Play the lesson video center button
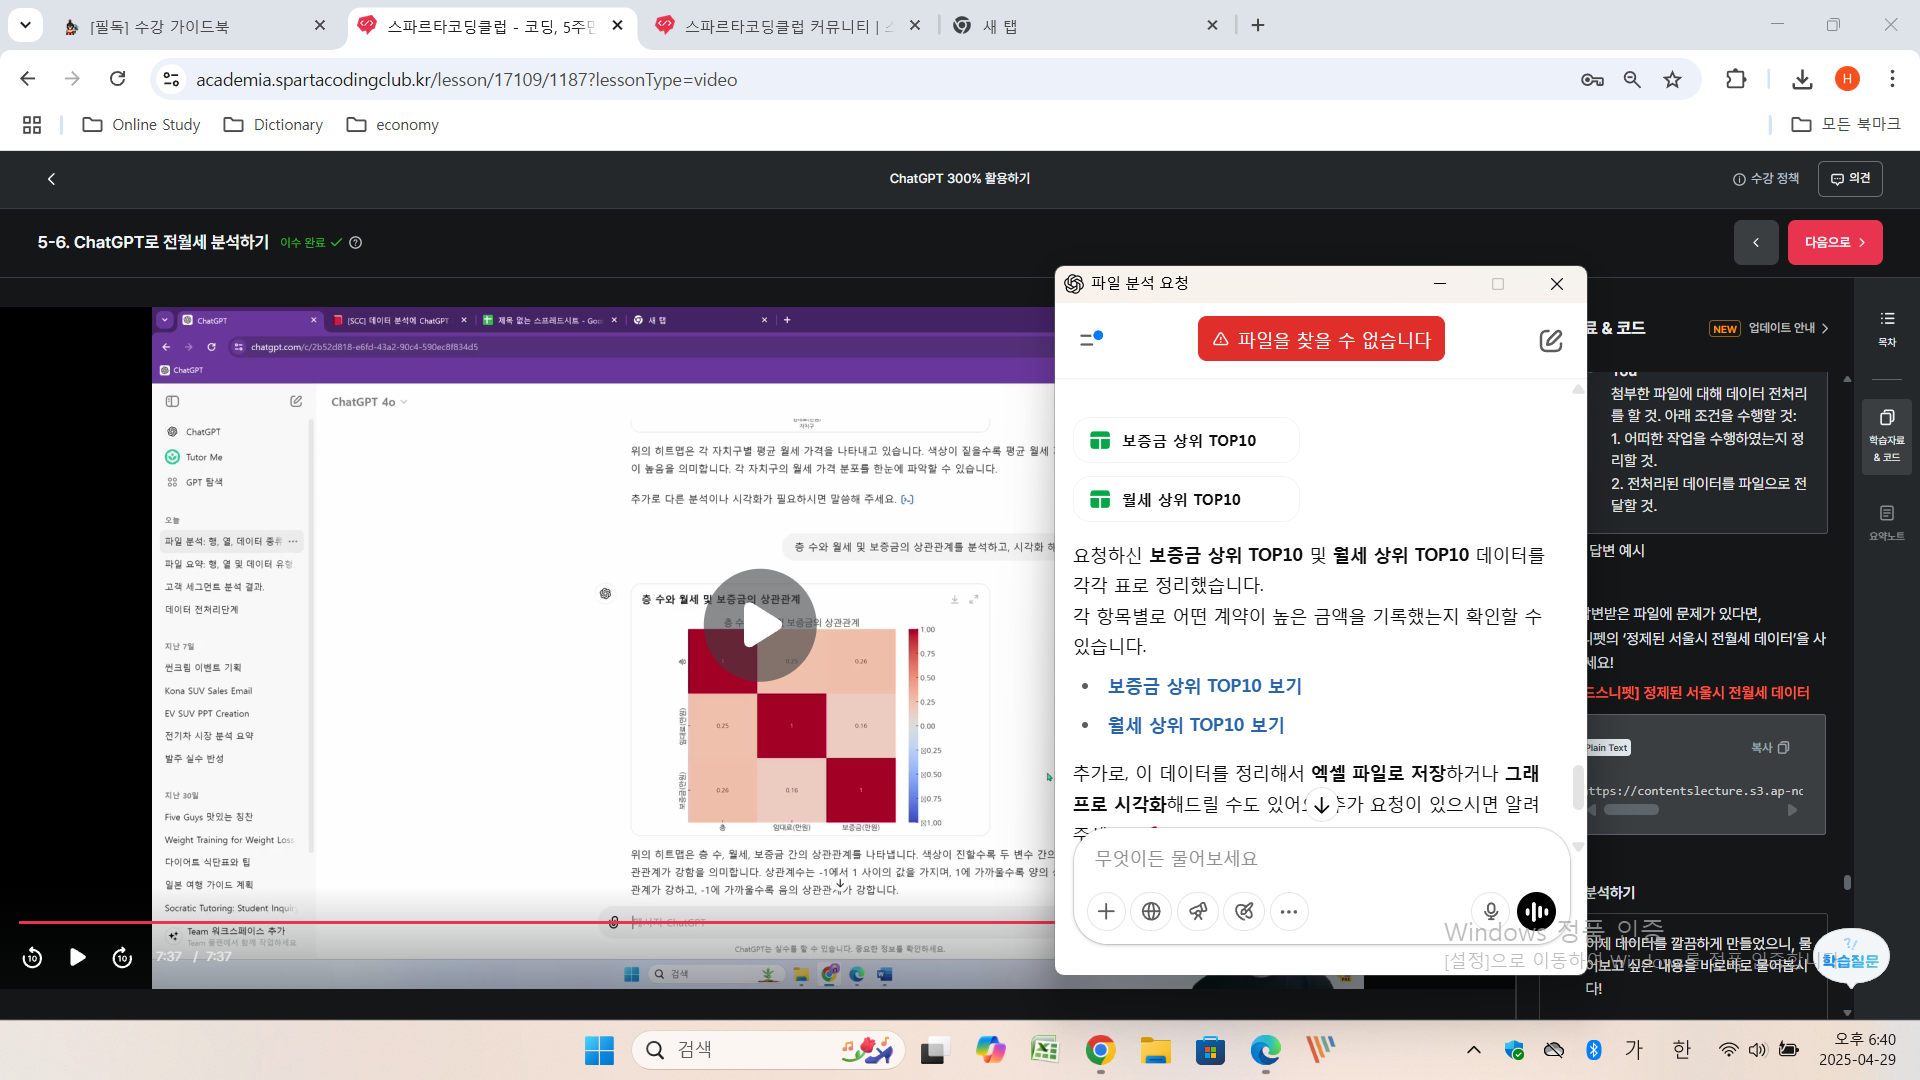 [x=760, y=625]
